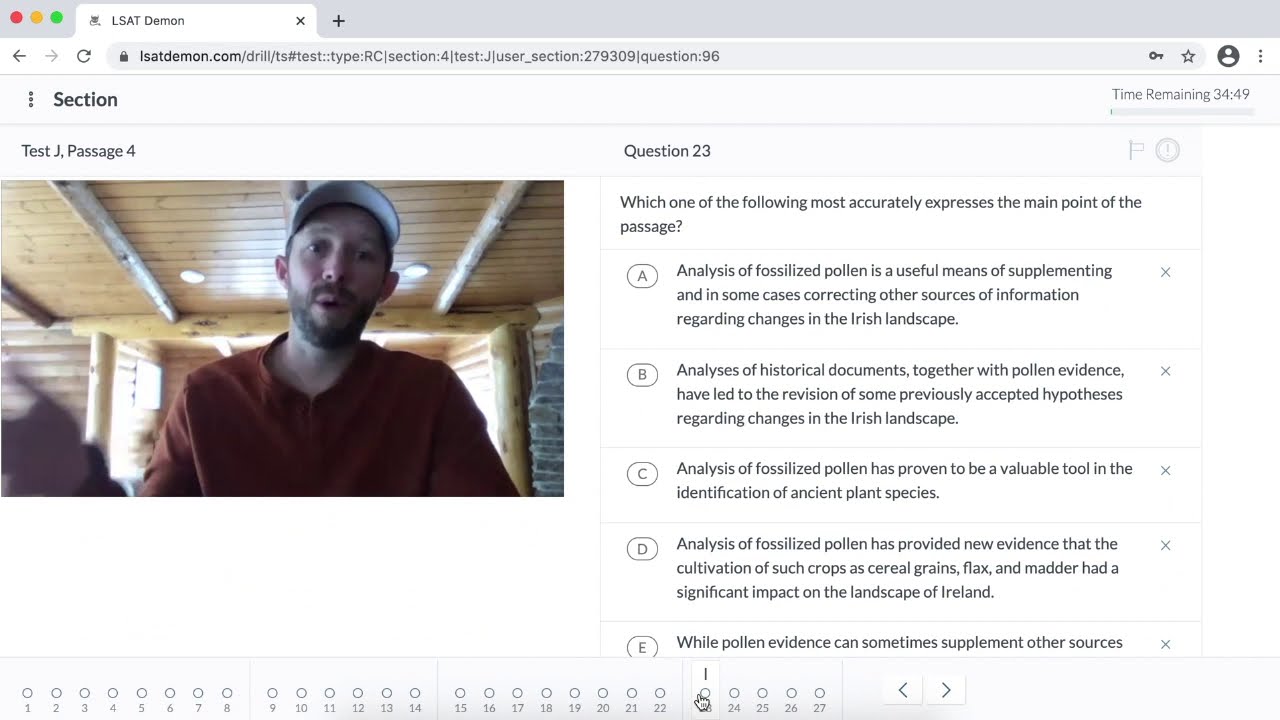
Task: Open Chrome's three-dot menu
Action: click(x=1260, y=56)
